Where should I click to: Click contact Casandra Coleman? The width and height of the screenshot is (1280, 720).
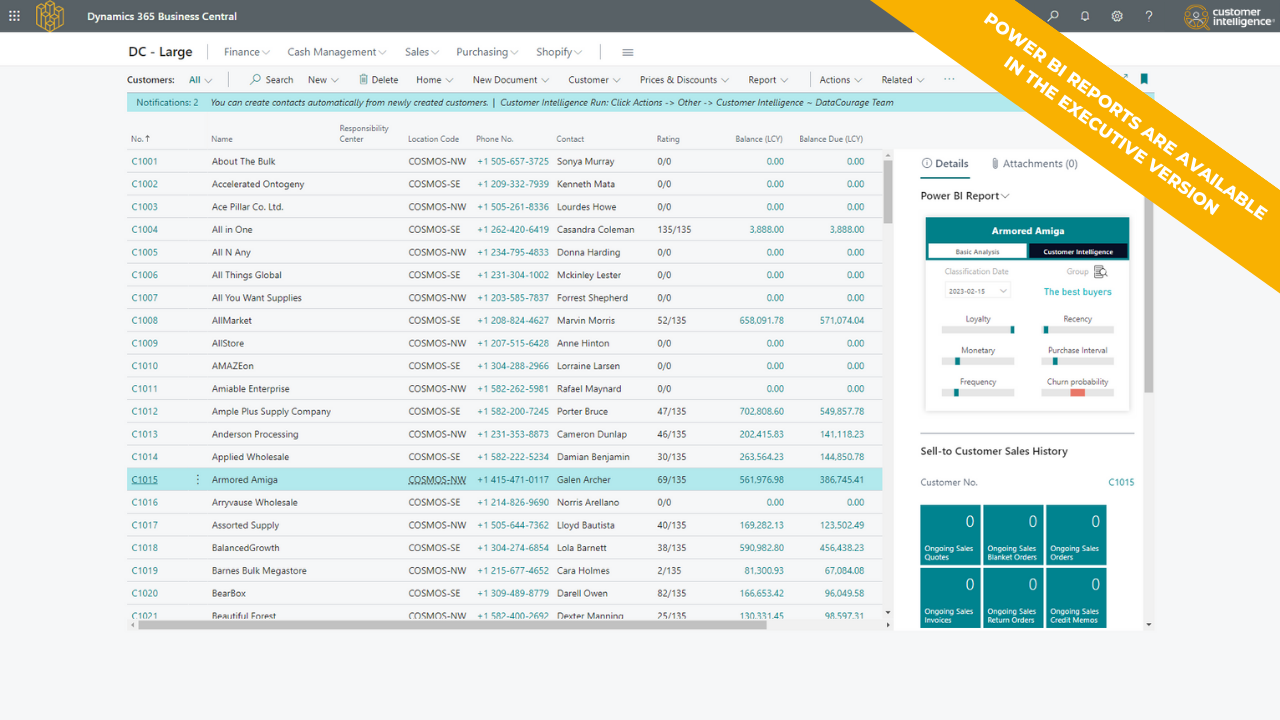point(595,229)
